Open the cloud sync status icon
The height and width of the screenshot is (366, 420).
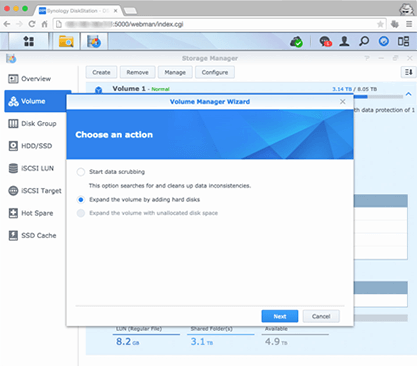(296, 42)
